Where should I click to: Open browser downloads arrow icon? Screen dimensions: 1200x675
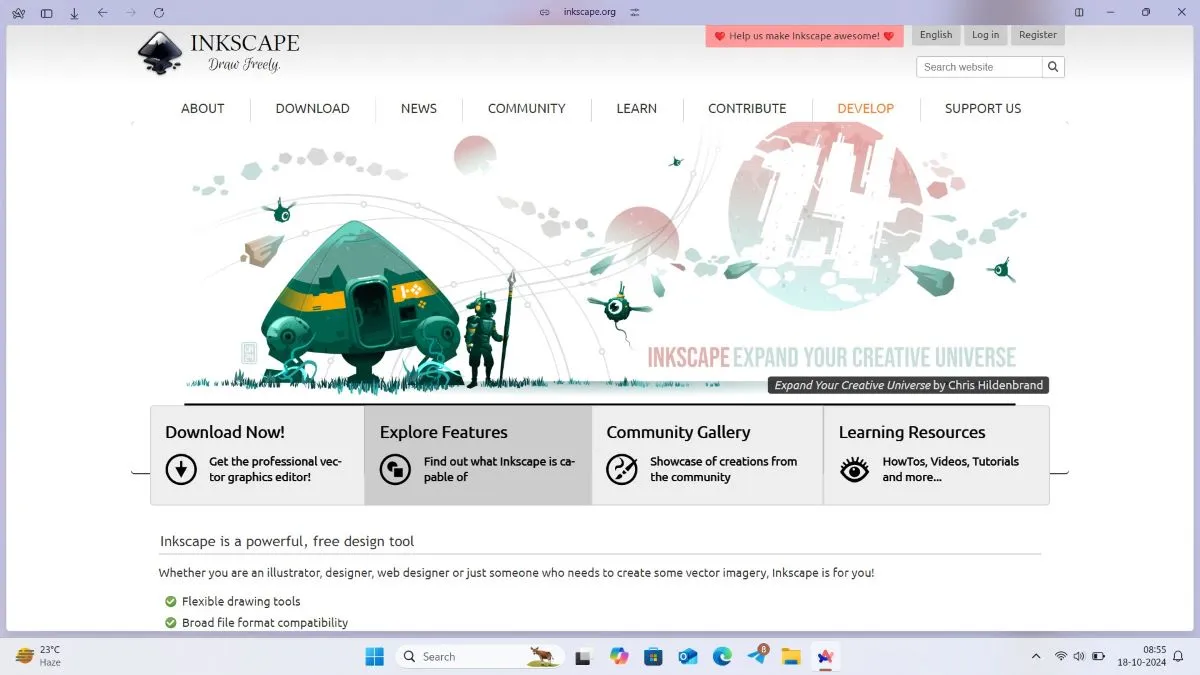[74, 13]
